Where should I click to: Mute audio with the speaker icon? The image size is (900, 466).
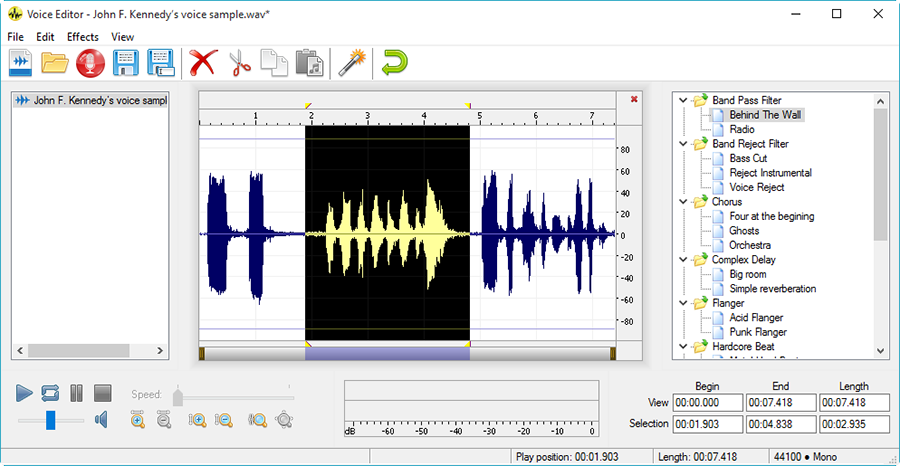pyautogui.click(x=100, y=419)
